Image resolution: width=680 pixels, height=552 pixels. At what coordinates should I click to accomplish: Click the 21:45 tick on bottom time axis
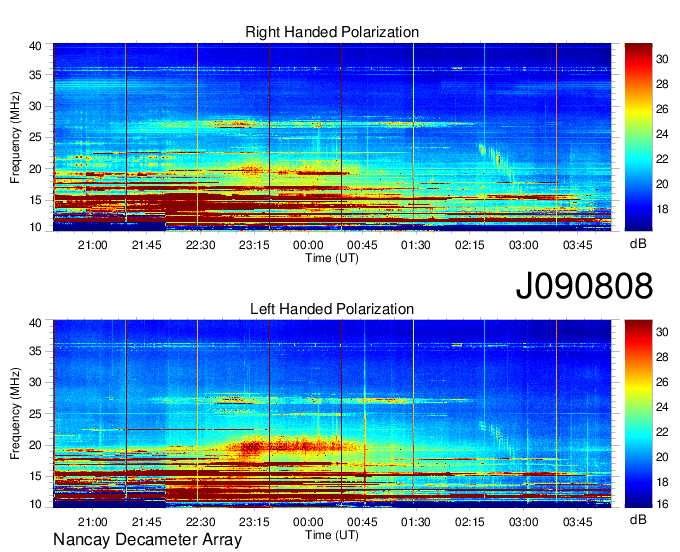click(x=147, y=522)
